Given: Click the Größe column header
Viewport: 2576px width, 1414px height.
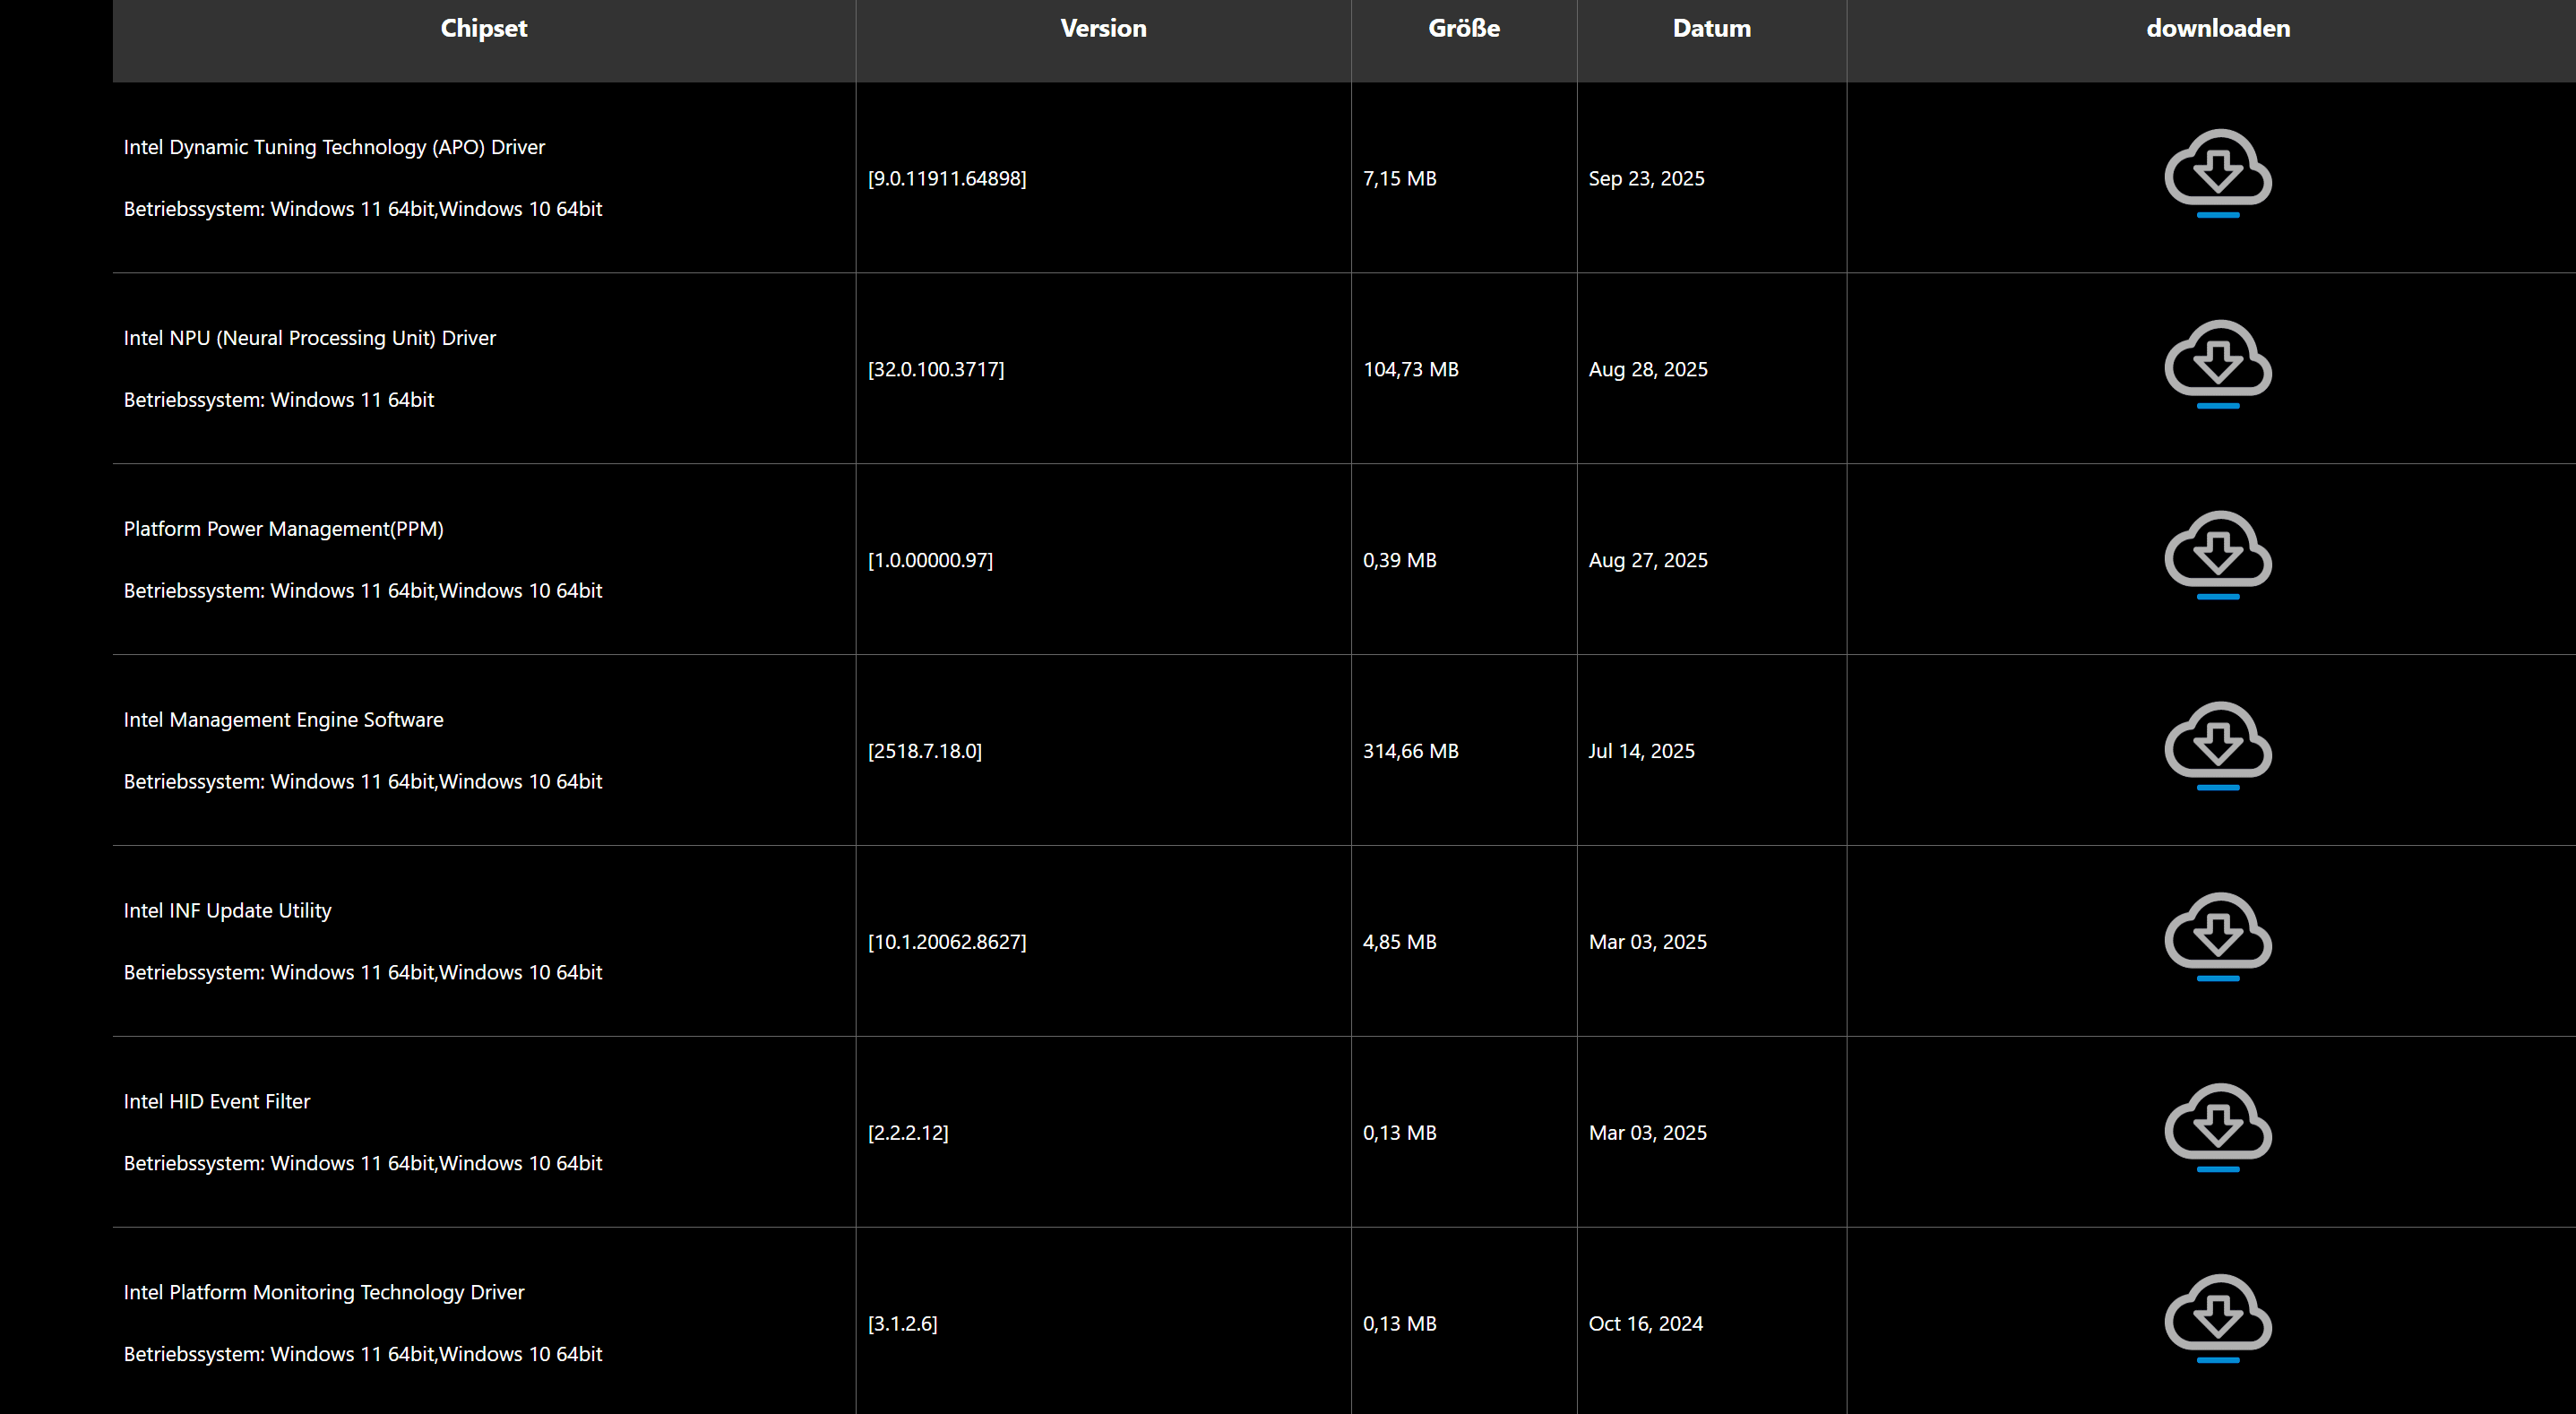Looking at the screenshot, I should pyautogui.click(x=1463, y=28).
